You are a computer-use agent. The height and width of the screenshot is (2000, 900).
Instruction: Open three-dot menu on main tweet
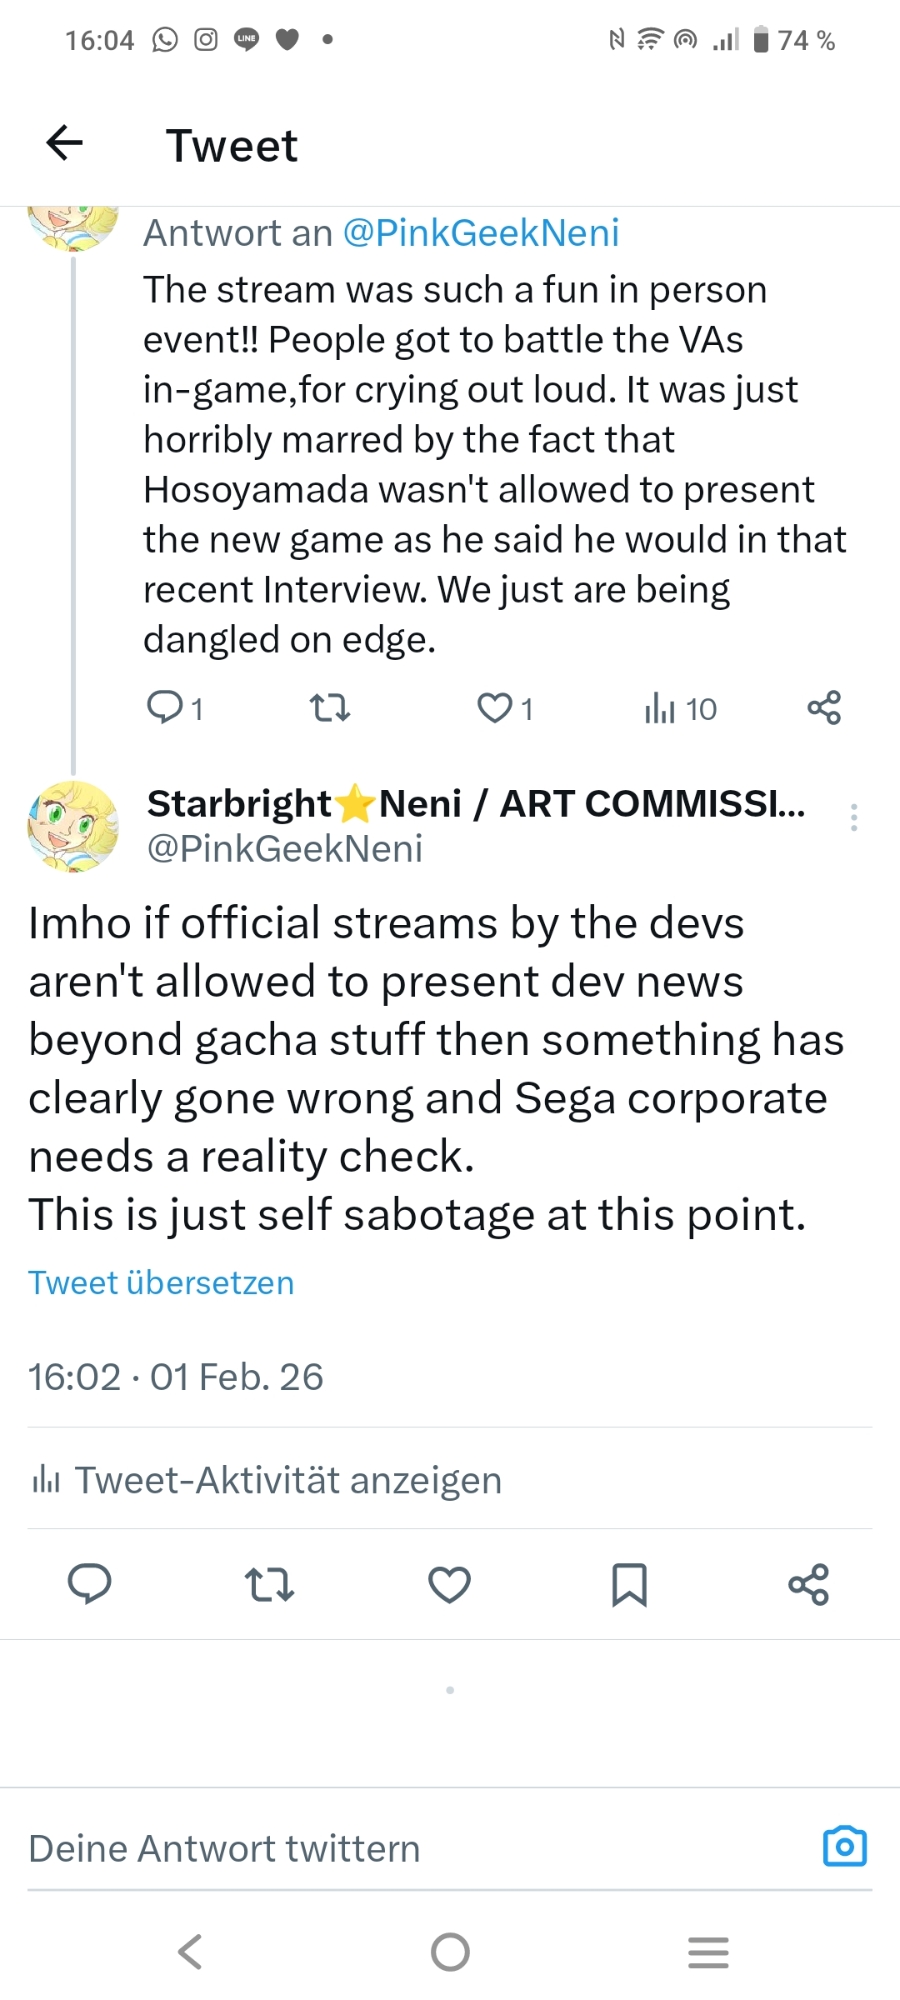[x=853, y=817]
